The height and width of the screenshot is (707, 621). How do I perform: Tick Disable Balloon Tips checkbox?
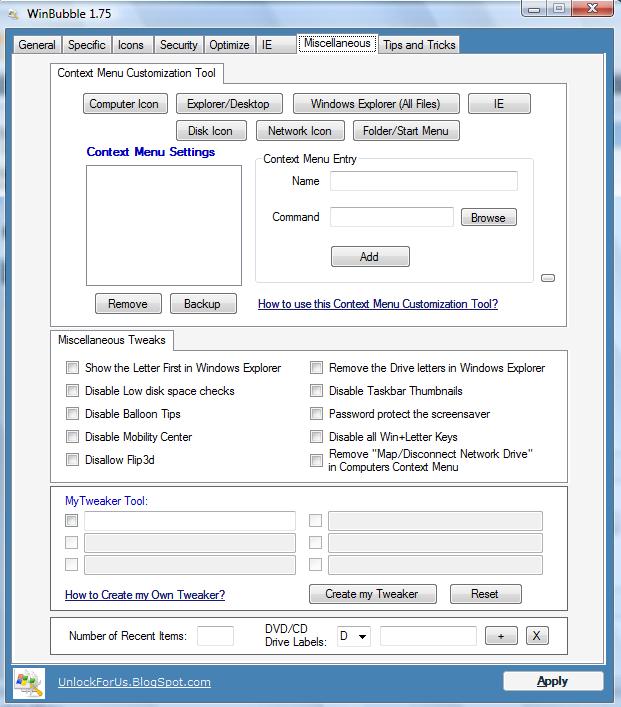coord(72,413)
